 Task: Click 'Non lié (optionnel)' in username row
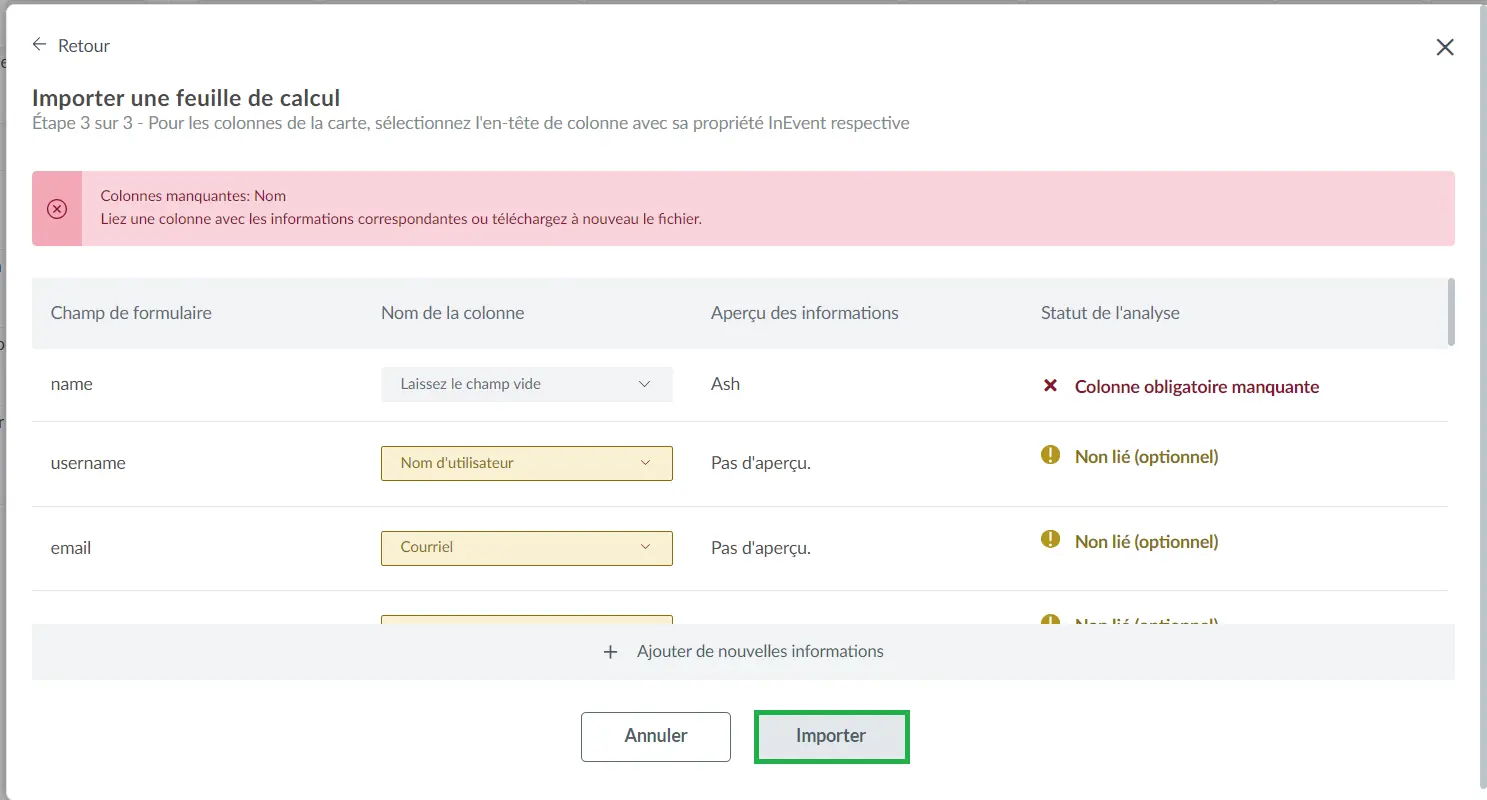pyautogui.click(x=1146, y=457)
